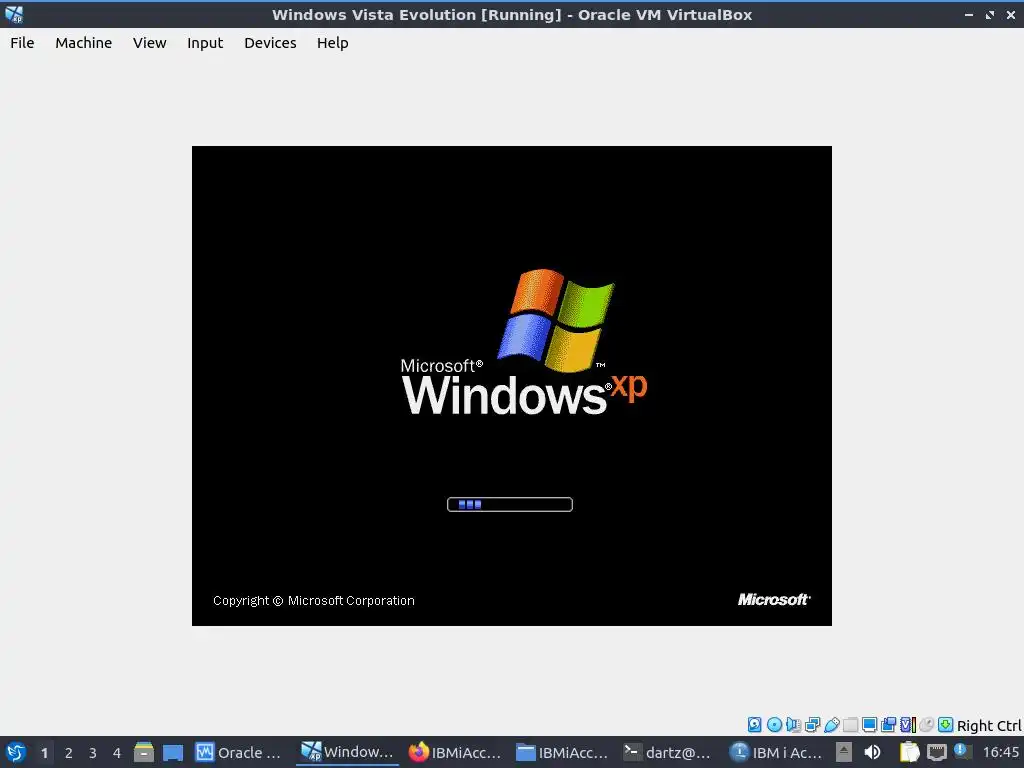
Task: Click the wired network tray icon
Action: point(936,752)
